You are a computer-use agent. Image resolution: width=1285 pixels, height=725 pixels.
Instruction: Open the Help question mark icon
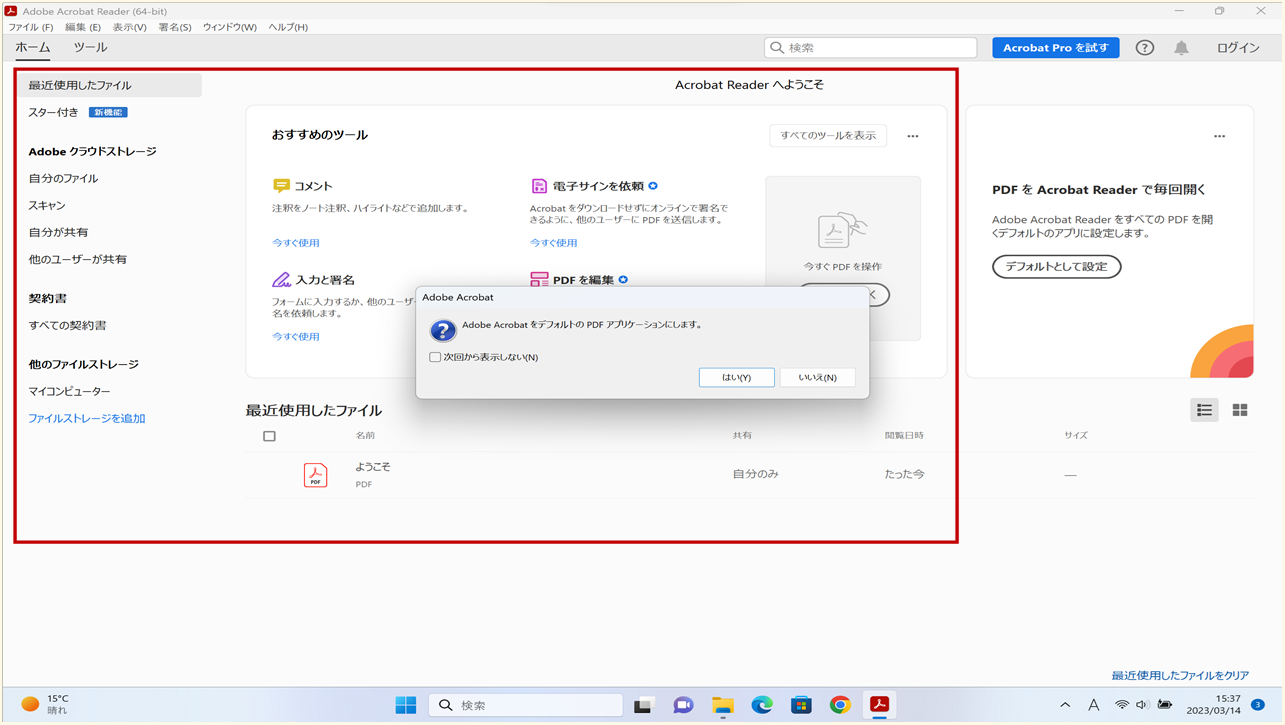(1145, 48)
